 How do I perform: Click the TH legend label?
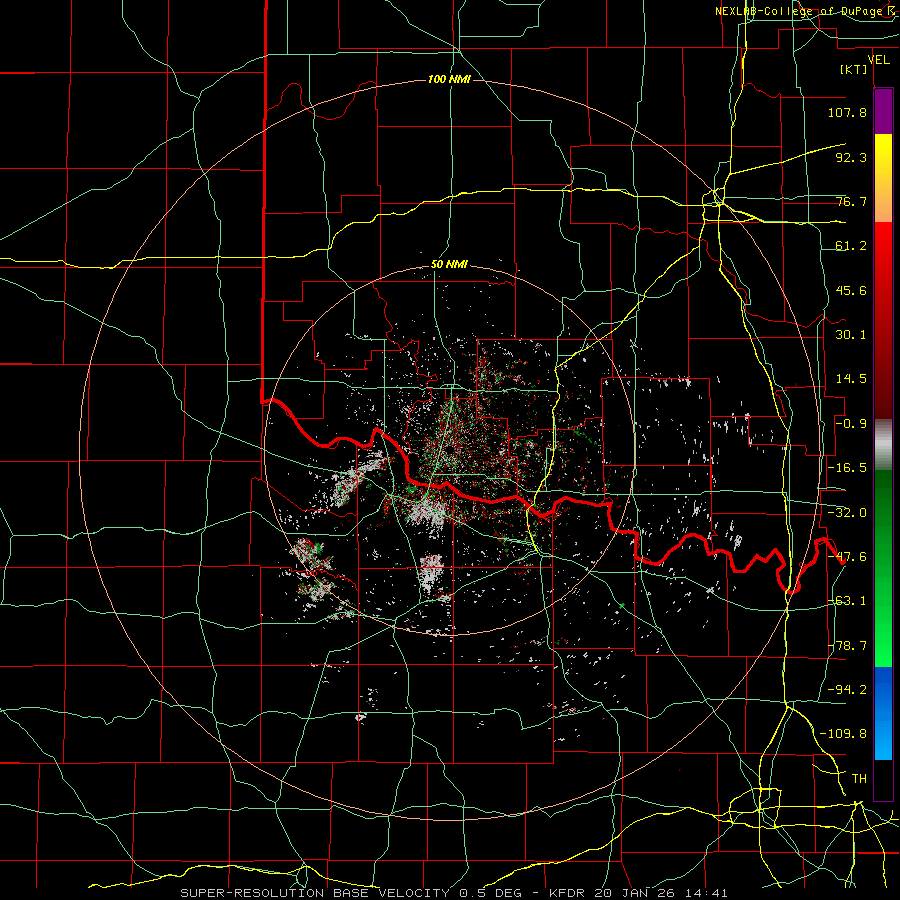coord(859,779)
